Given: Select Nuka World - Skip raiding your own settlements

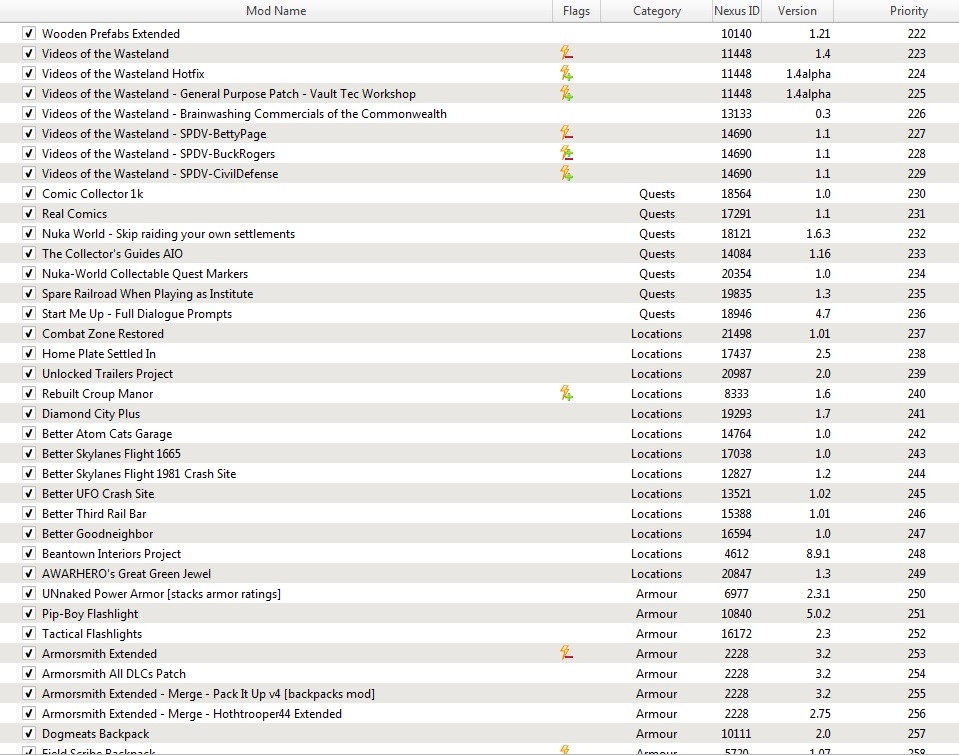Looking at the screenshot, I should tap(168, 234).
